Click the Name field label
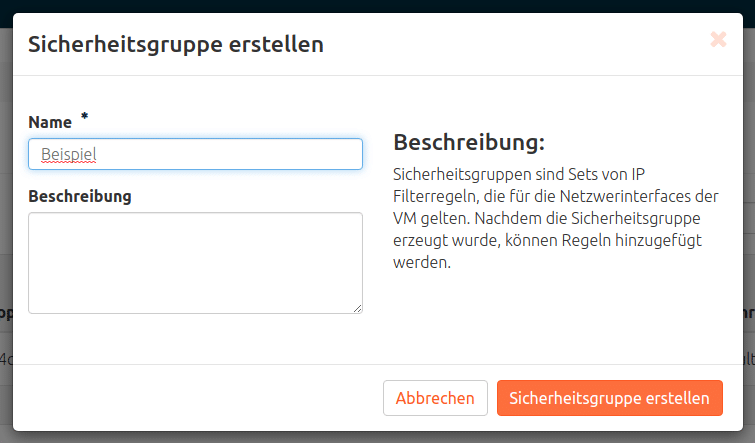 [50, 122]
